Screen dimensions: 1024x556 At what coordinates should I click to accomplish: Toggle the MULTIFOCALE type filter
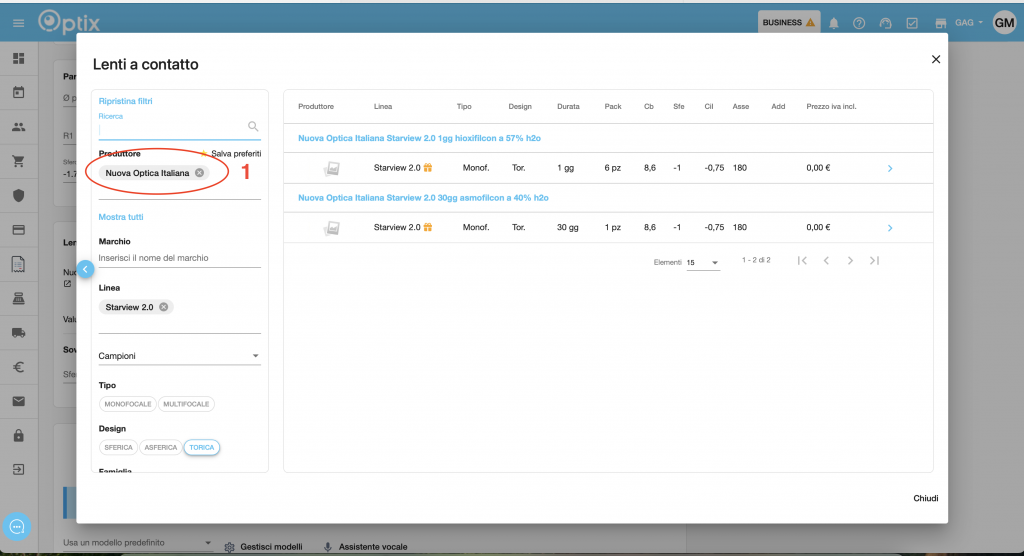click(x=186, y=404)
